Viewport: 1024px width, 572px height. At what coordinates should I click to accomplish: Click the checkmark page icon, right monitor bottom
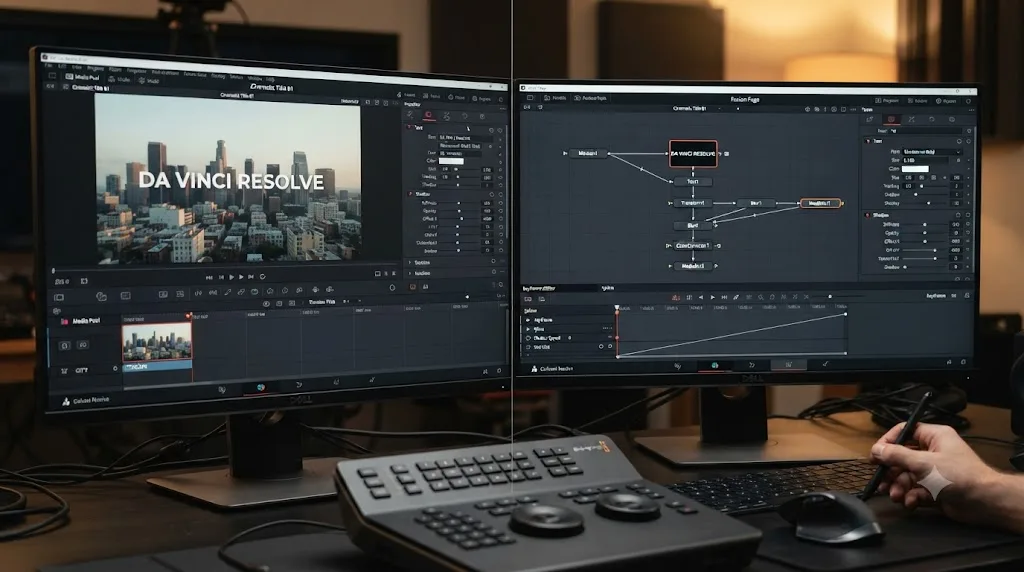click(x=825, y=364)
